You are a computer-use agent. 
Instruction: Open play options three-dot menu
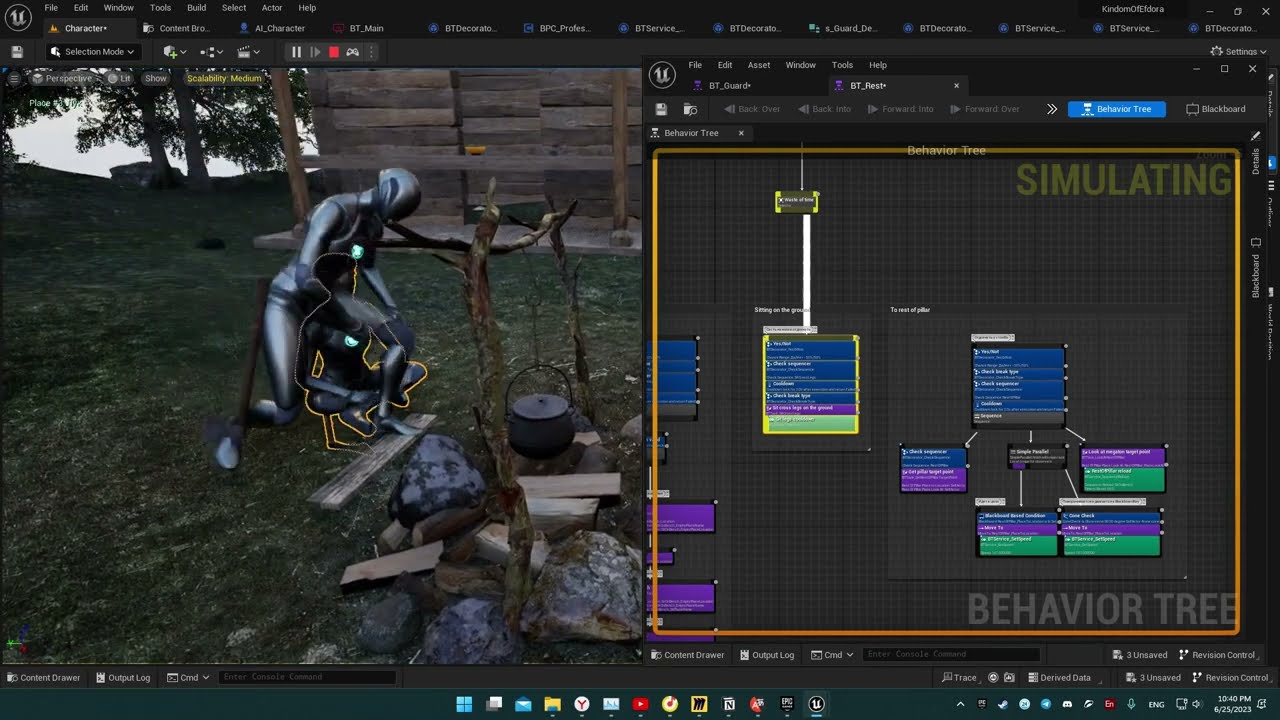[x=371, y=52]
